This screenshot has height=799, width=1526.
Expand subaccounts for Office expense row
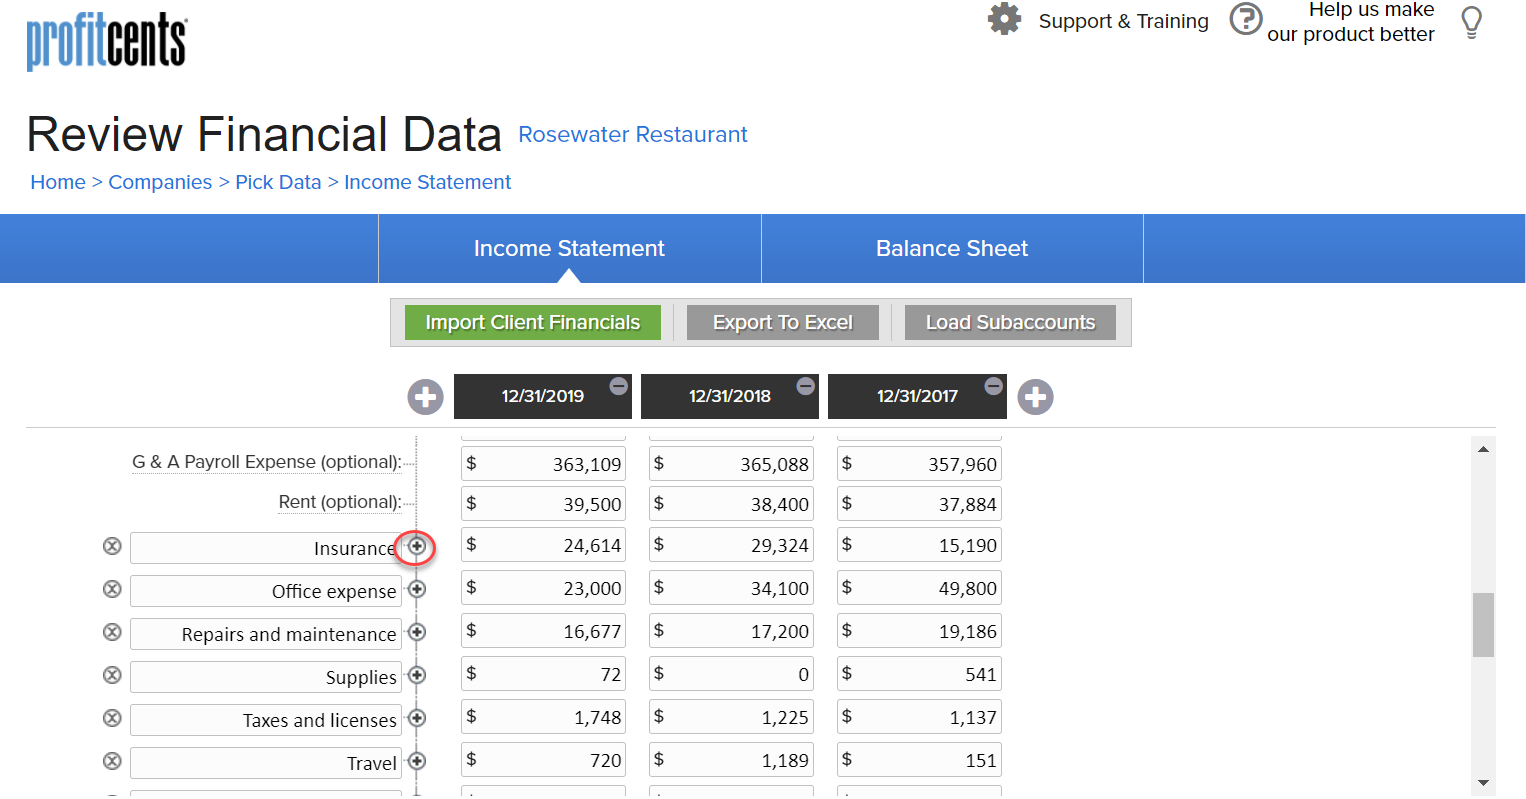tap(417, 589)
